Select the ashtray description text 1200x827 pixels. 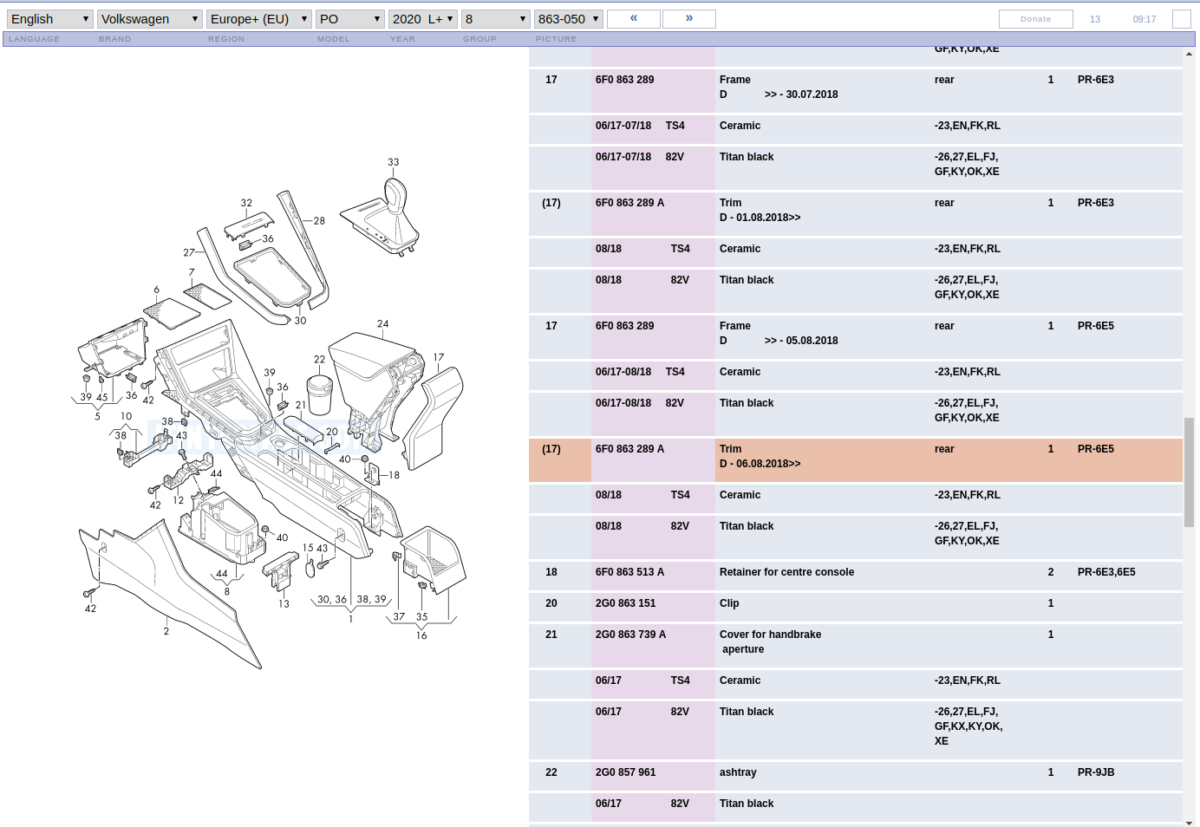coord(739,772)
